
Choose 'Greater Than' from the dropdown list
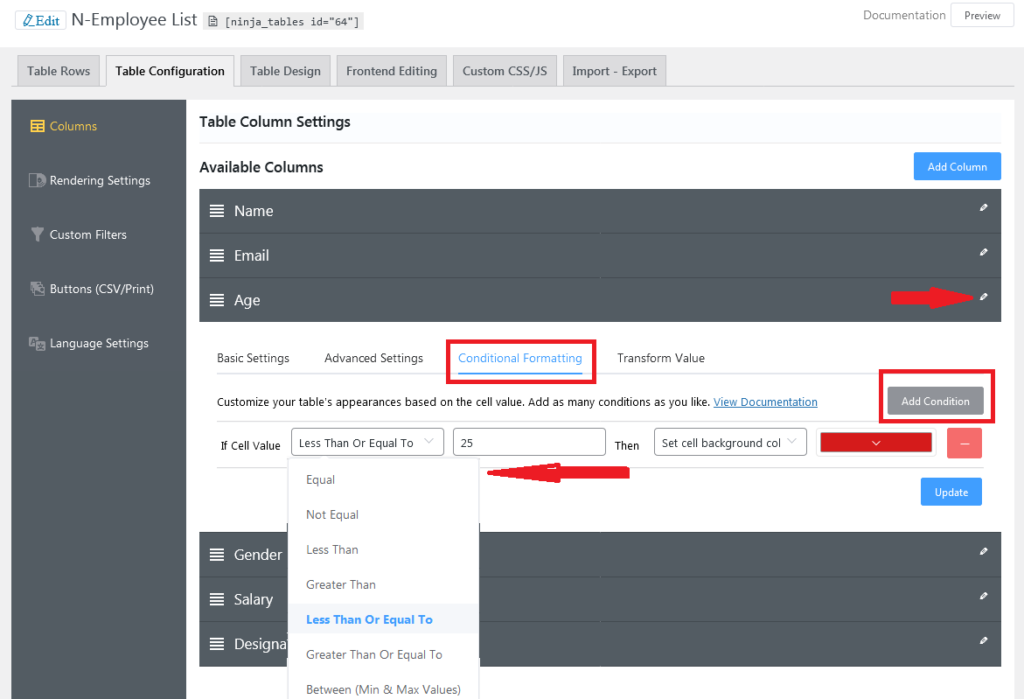point(341,585)
